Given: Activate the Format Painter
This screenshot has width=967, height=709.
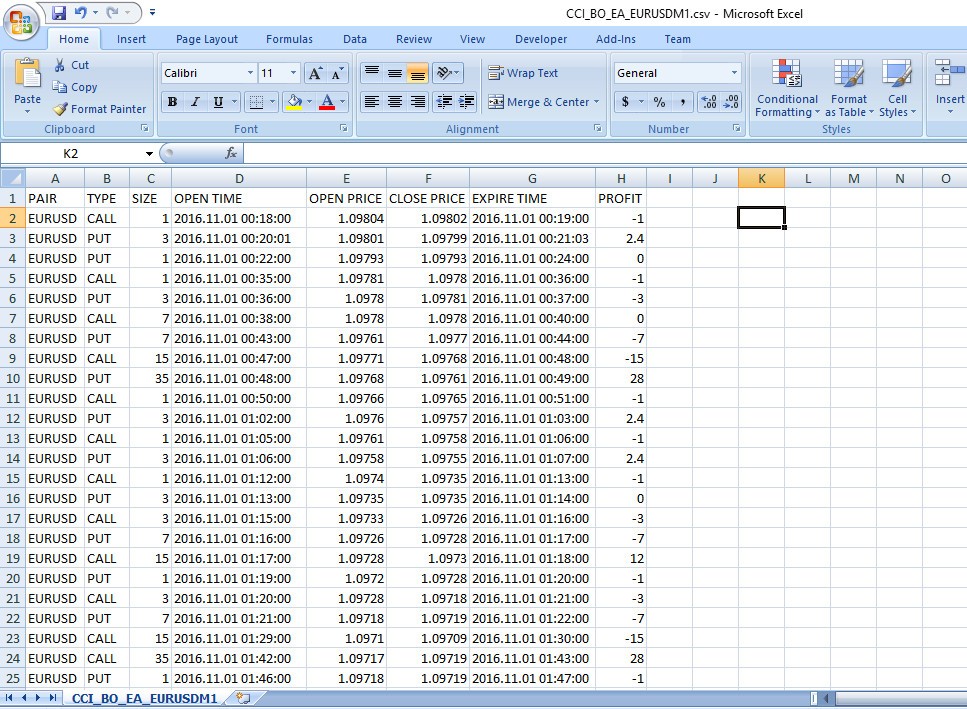Looking at the screenshot, I should pyautogui.click(x=100, y=109).
